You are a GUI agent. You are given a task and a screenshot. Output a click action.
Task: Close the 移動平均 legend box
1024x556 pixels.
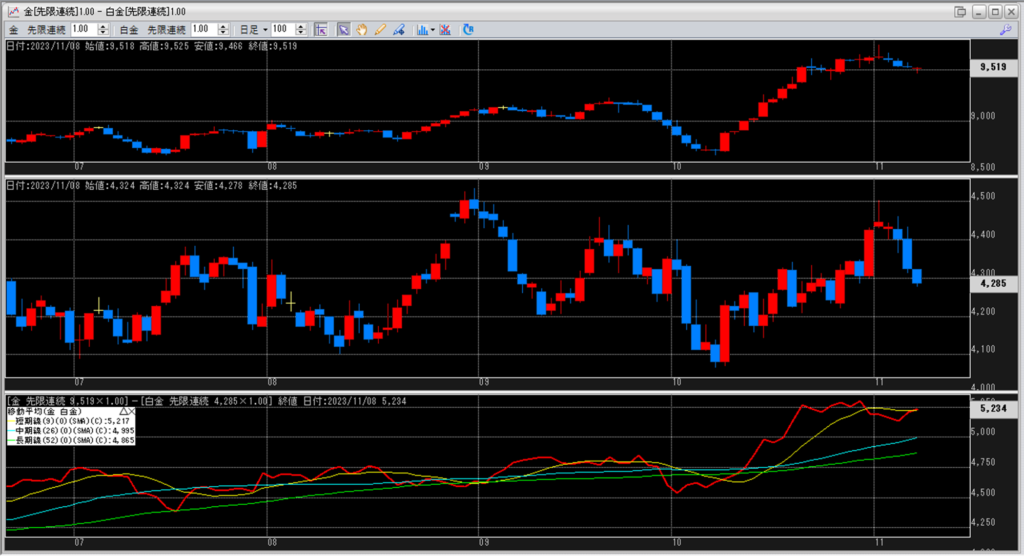(131, 411)
